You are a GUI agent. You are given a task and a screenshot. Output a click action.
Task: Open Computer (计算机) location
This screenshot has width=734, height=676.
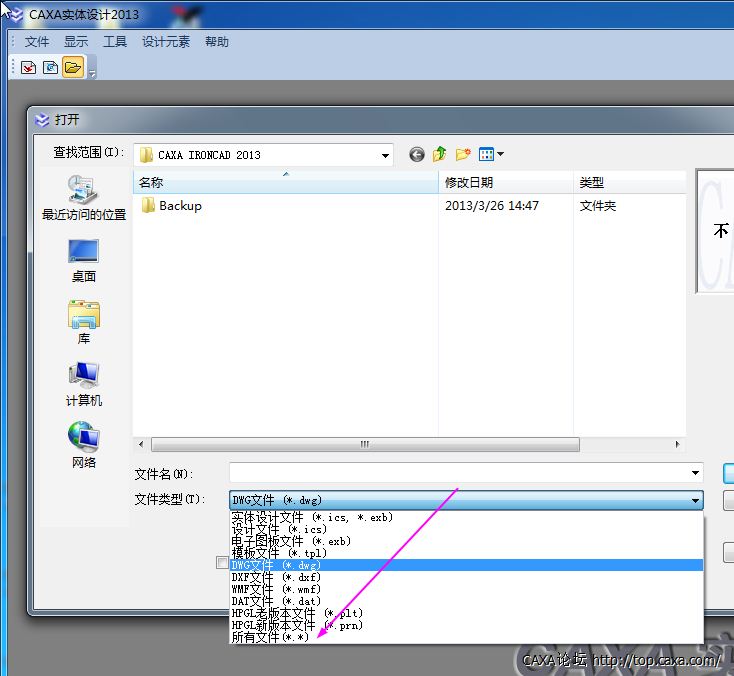pyautogui.click(x=84, y=384)
